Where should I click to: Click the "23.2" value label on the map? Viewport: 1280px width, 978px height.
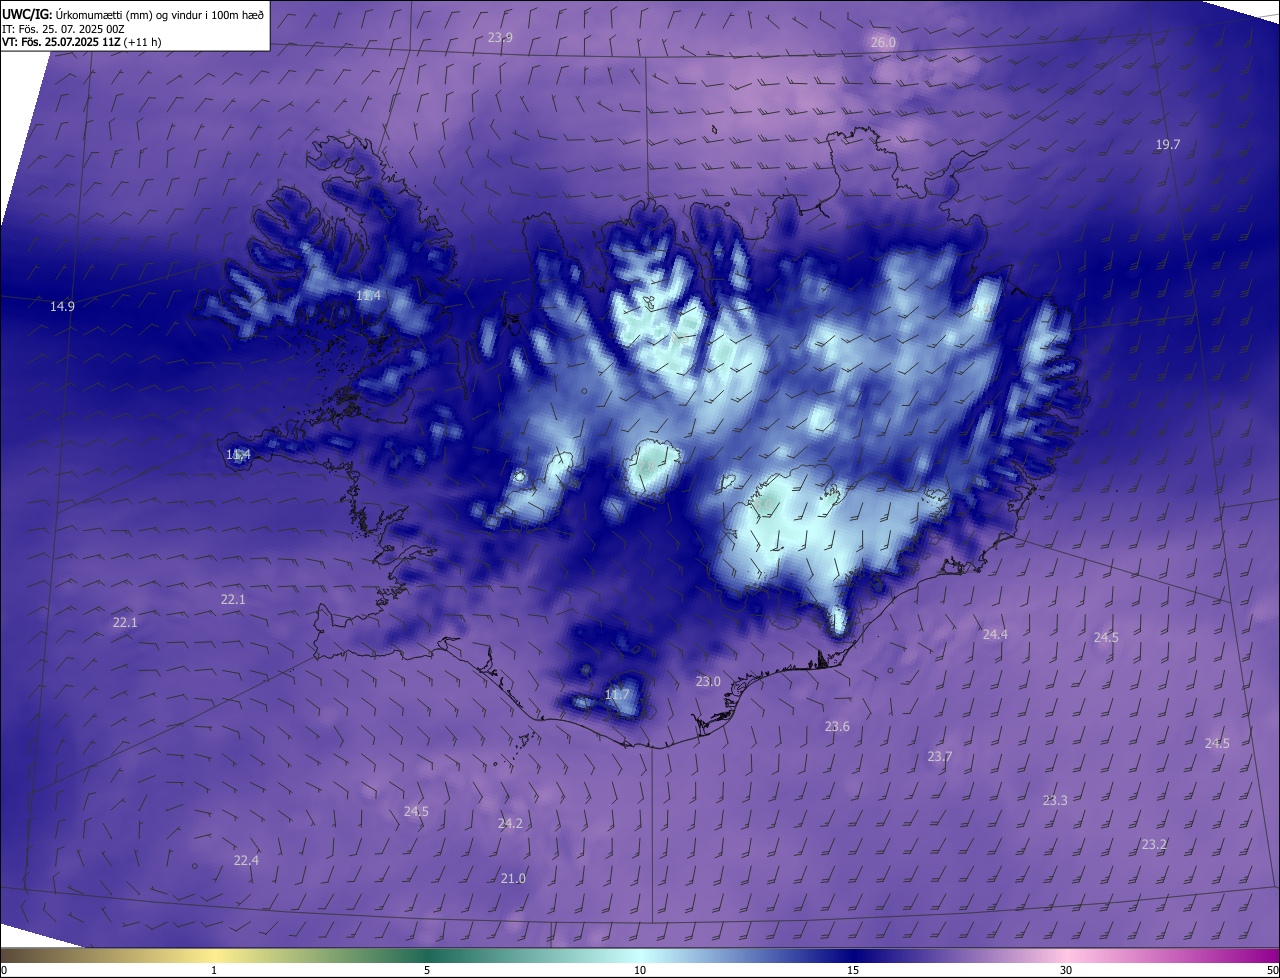[x=1154, y=845]
